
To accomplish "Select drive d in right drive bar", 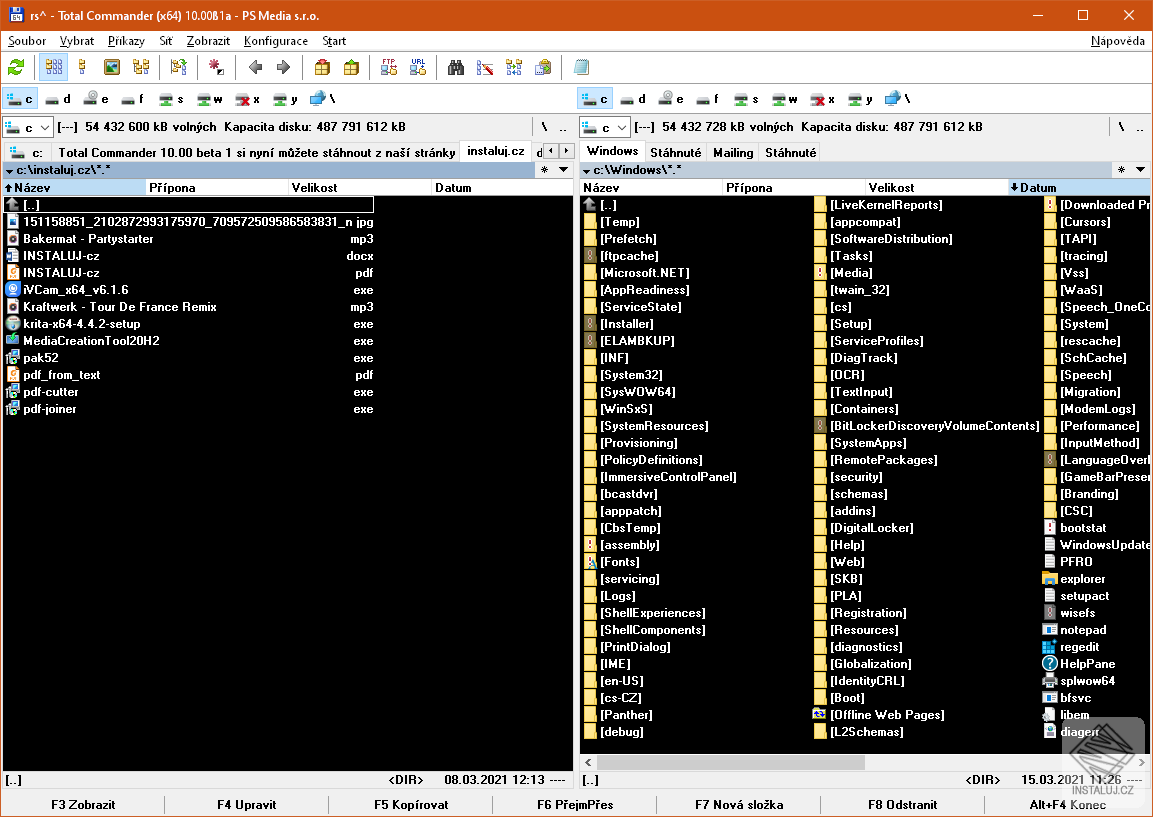I will (633, 99).
